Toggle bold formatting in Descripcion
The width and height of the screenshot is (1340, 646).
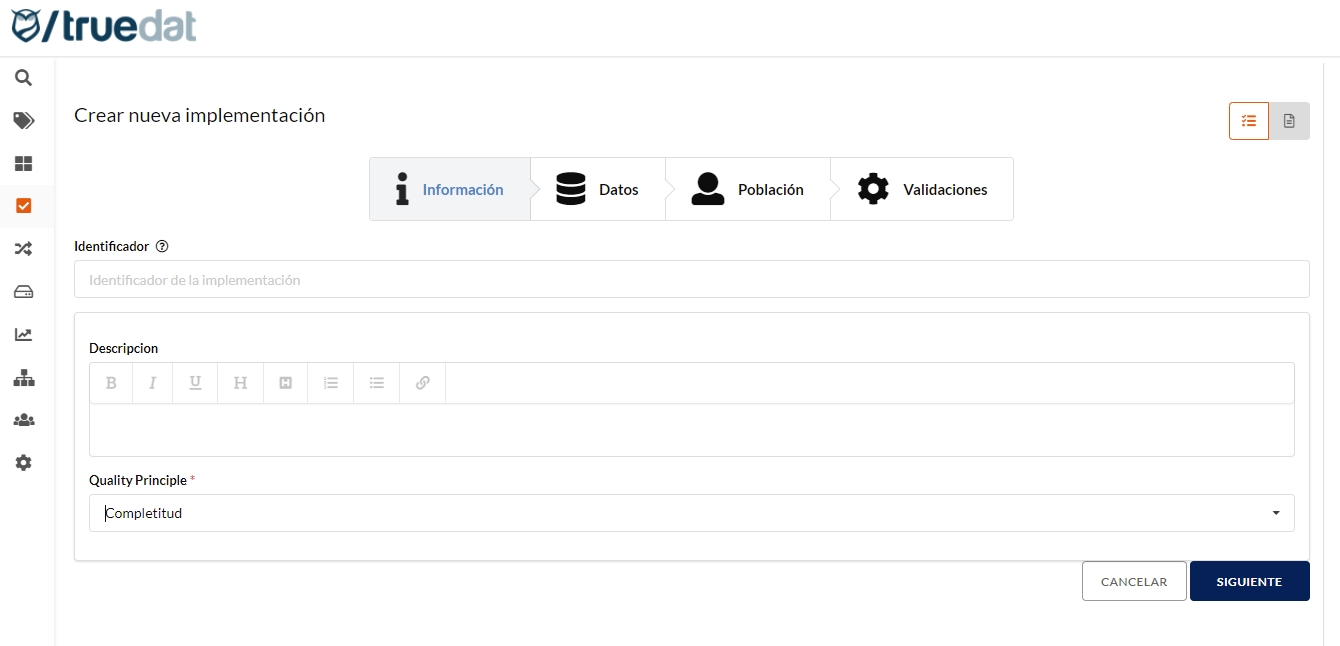(x=111, y=383)
